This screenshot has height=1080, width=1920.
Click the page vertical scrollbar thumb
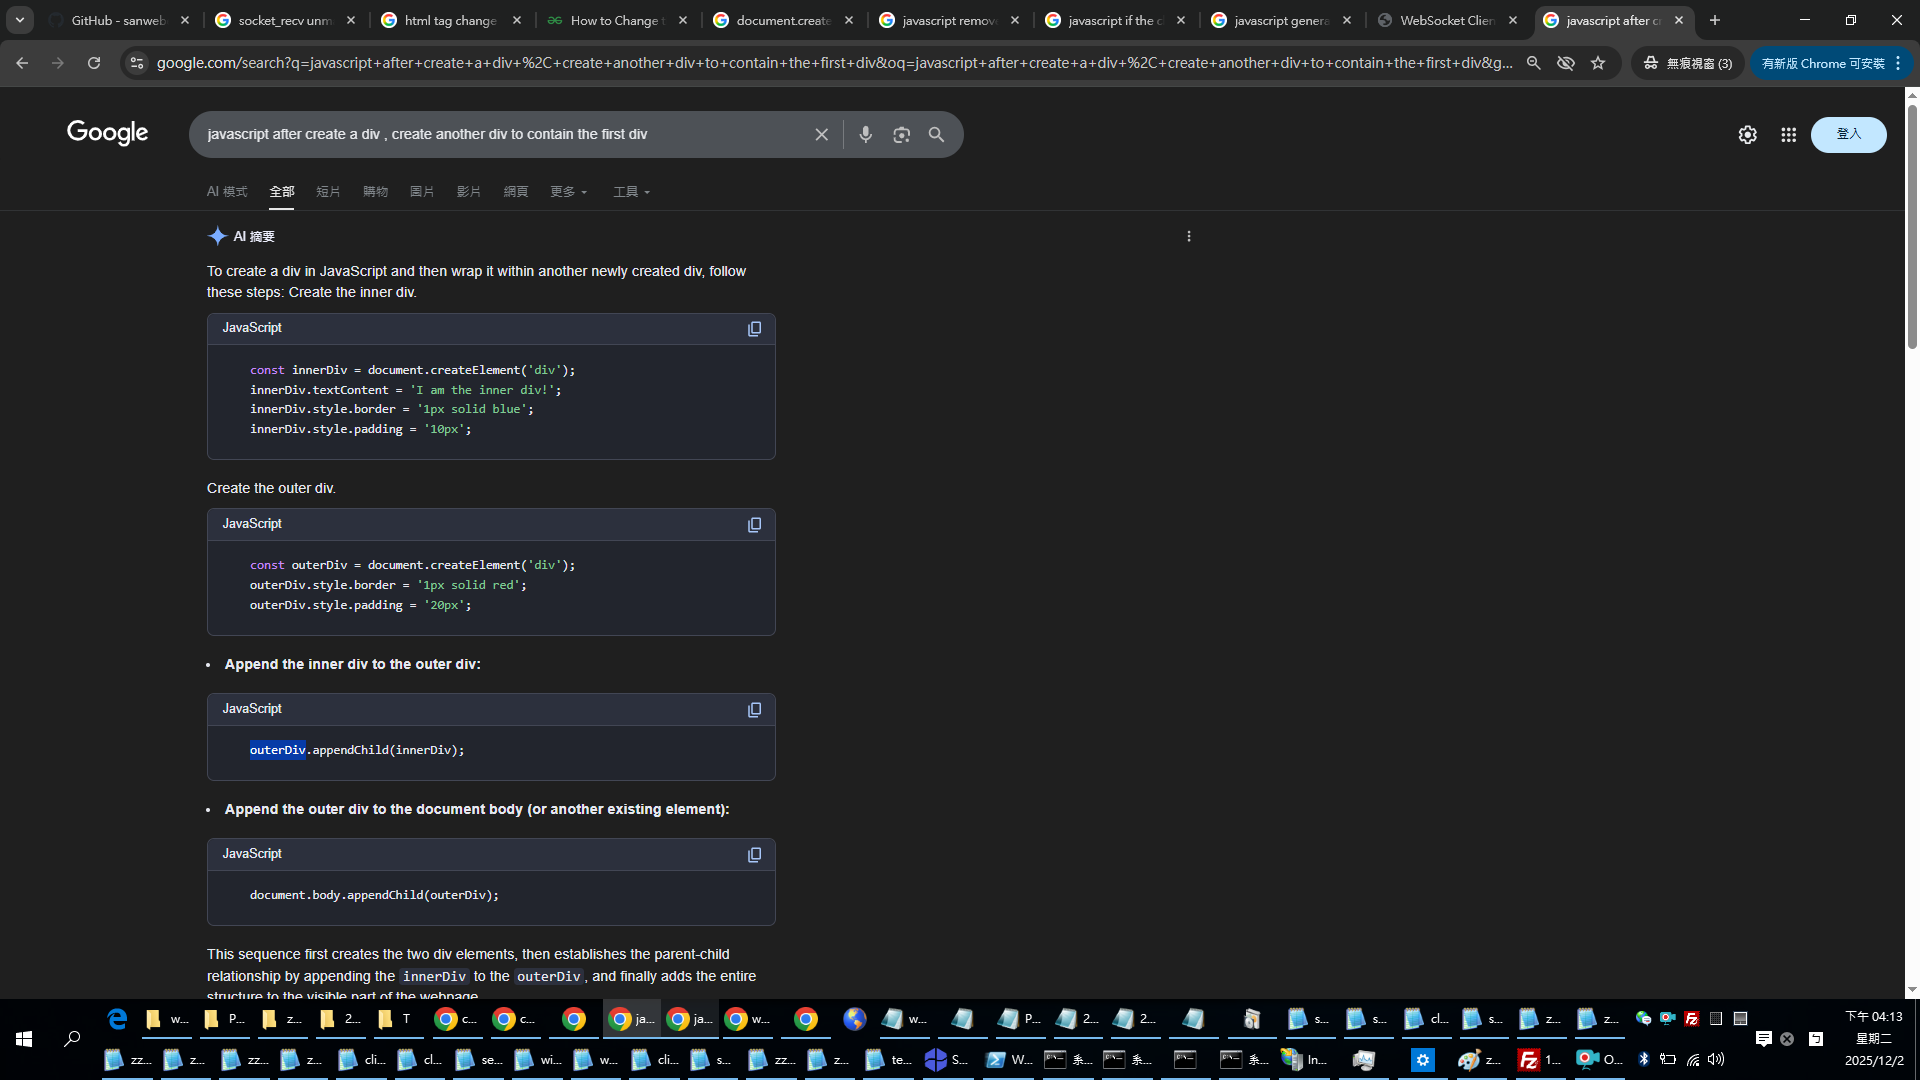click(1912, 225)
